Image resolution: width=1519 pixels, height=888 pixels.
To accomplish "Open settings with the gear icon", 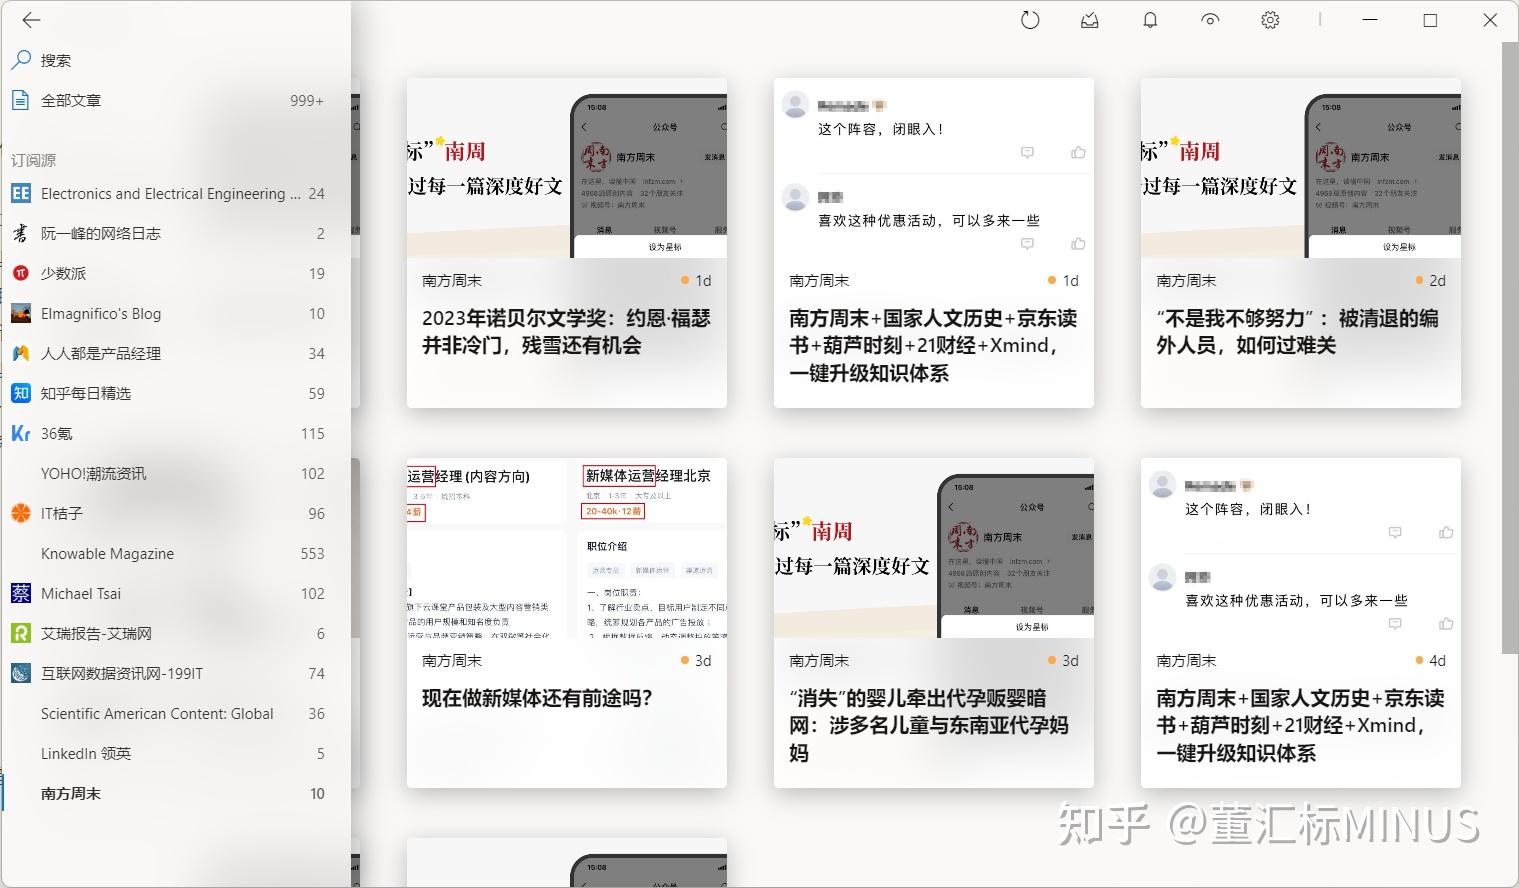I will click(x=1270, y=20).
